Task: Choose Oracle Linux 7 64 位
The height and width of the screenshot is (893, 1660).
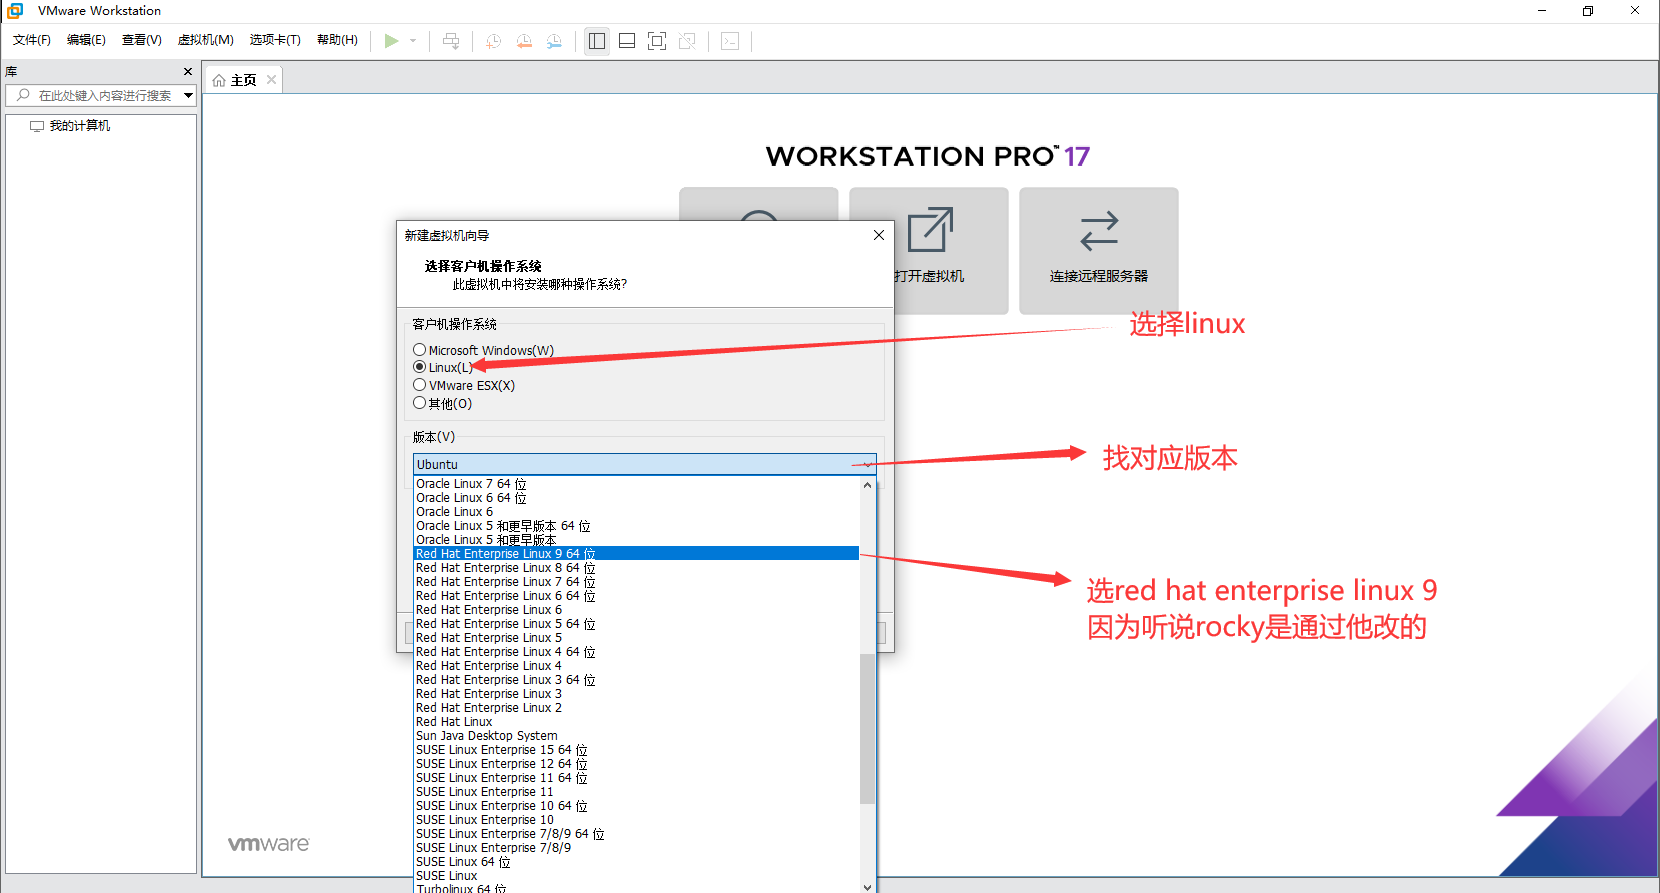Action: pos(637,484)
